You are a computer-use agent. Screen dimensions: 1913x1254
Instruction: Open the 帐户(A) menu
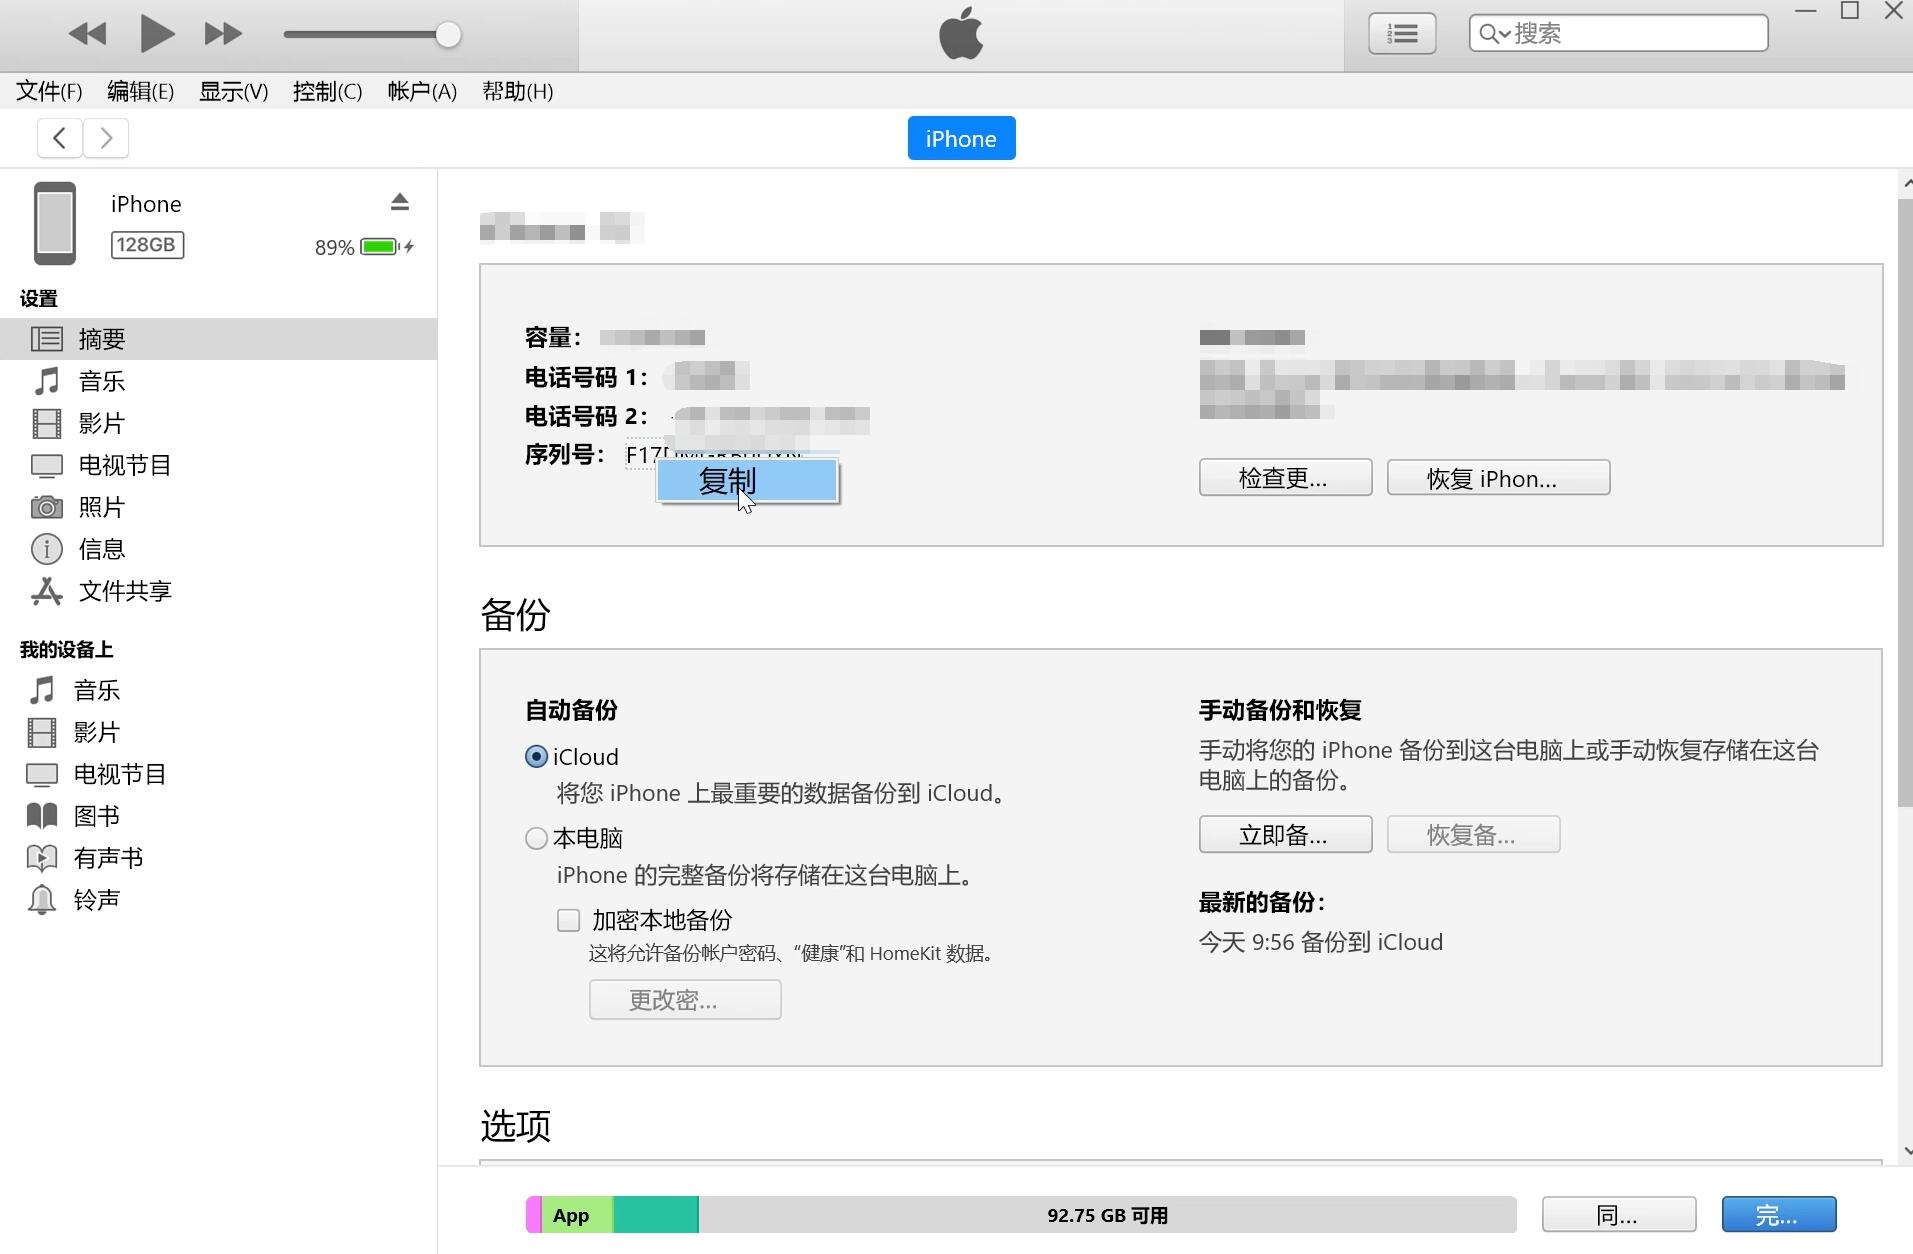click(x=422, y=91)
